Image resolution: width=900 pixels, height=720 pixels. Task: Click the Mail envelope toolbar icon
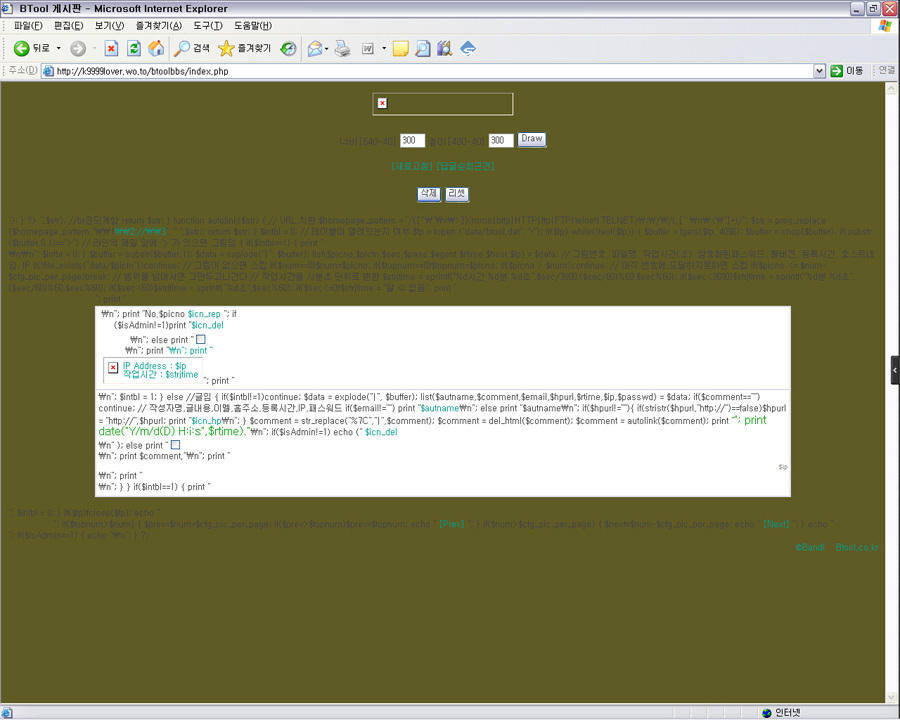(314, 48)
